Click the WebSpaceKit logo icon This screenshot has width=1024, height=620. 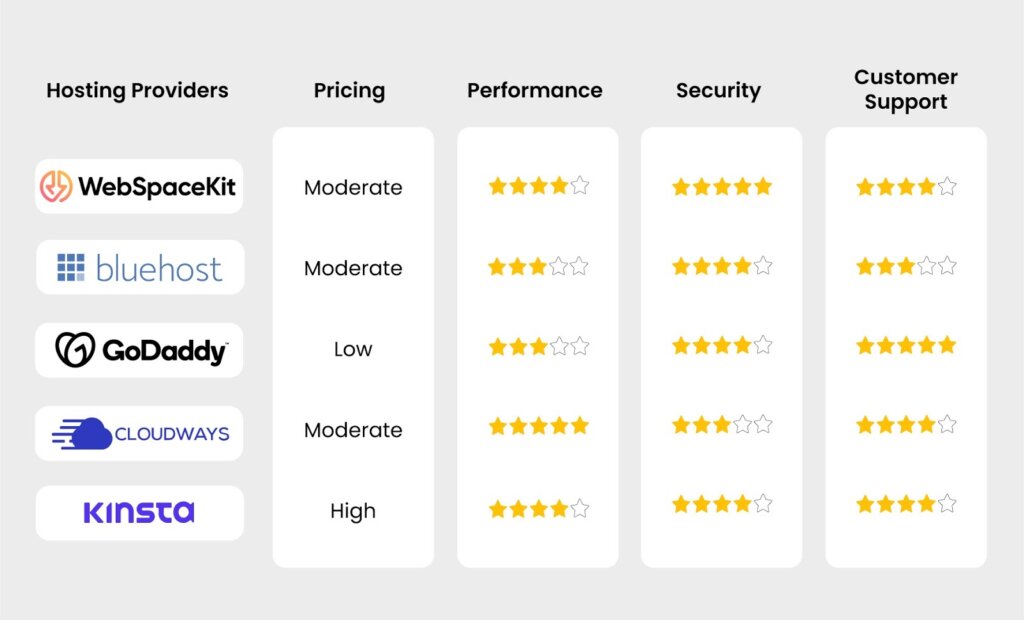(x=56, y=186)
